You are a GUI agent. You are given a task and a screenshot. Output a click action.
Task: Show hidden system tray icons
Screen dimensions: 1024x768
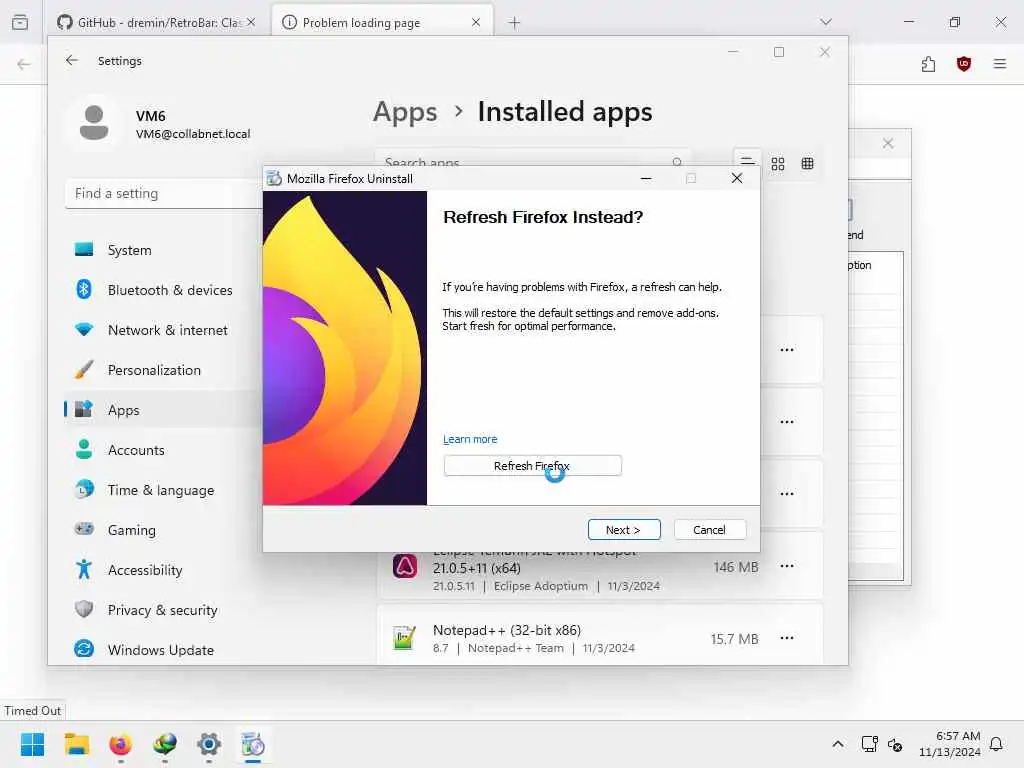pyautogui.click(x=838, y=744)
